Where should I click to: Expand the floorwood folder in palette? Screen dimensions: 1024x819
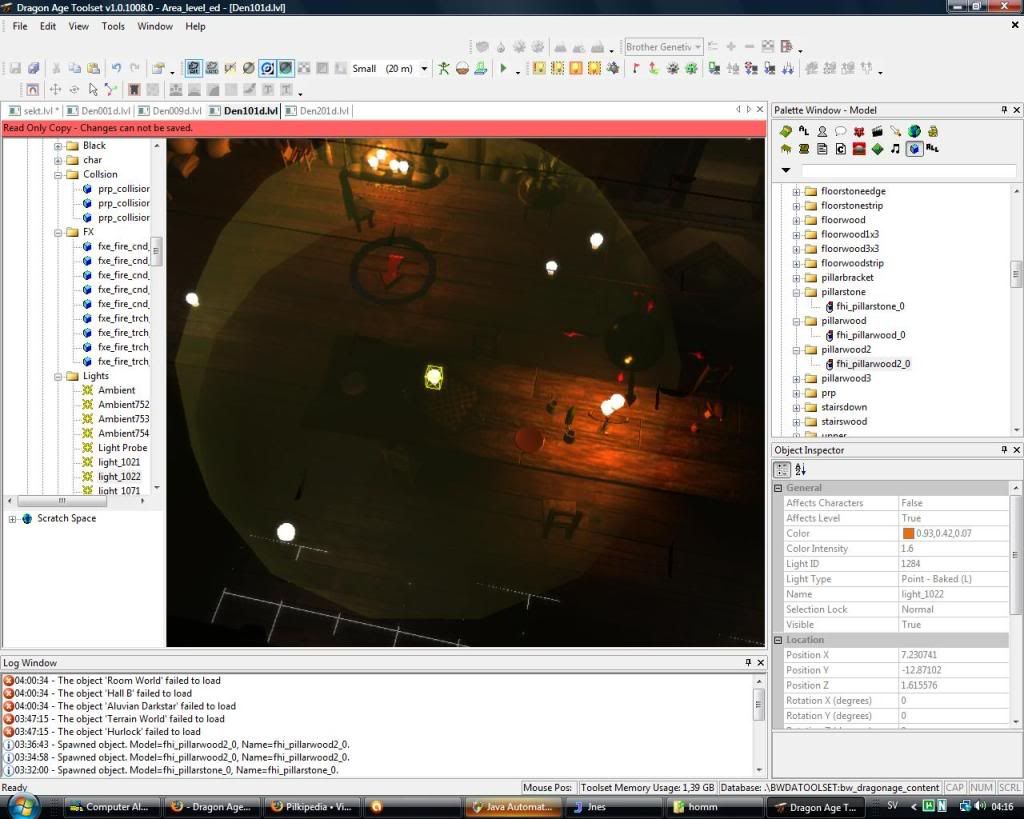tap(797, 220)
